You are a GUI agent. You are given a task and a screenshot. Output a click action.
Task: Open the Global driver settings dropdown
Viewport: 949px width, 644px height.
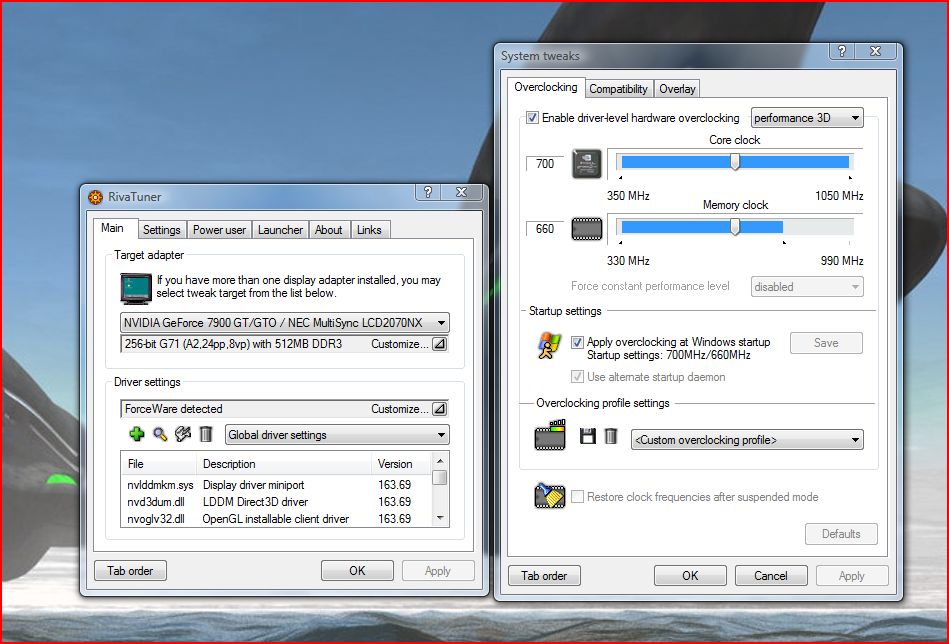point(337,435)
